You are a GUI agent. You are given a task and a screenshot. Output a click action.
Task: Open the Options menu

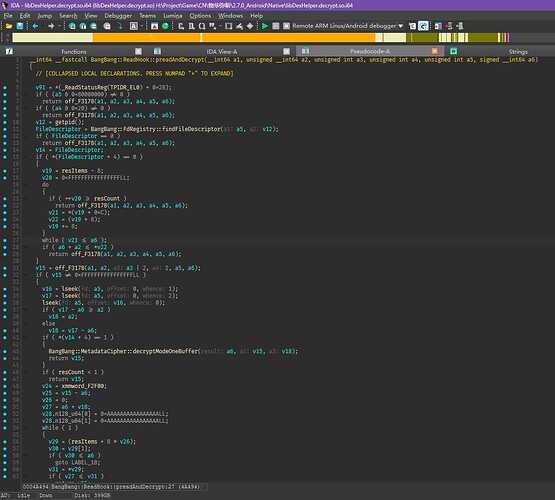click(200, 16)
